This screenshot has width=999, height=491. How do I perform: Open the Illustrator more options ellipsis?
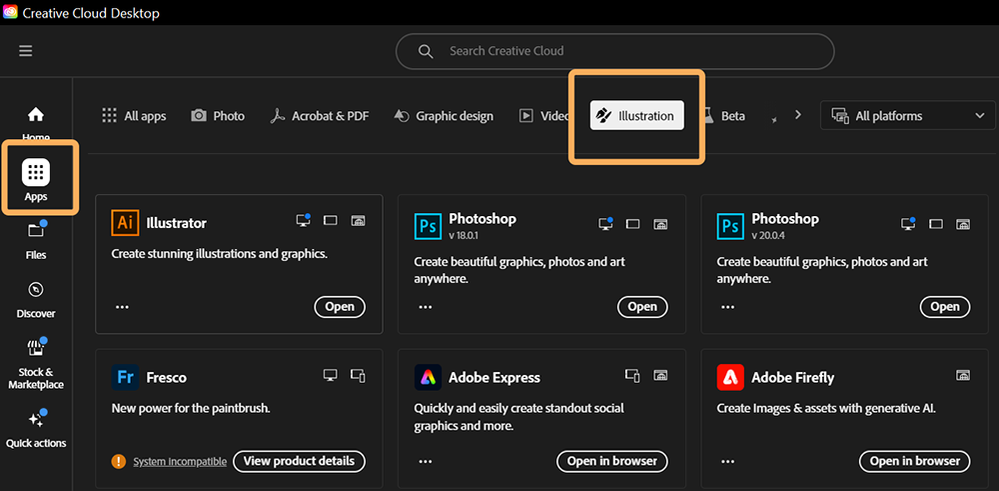pos(122,307)
